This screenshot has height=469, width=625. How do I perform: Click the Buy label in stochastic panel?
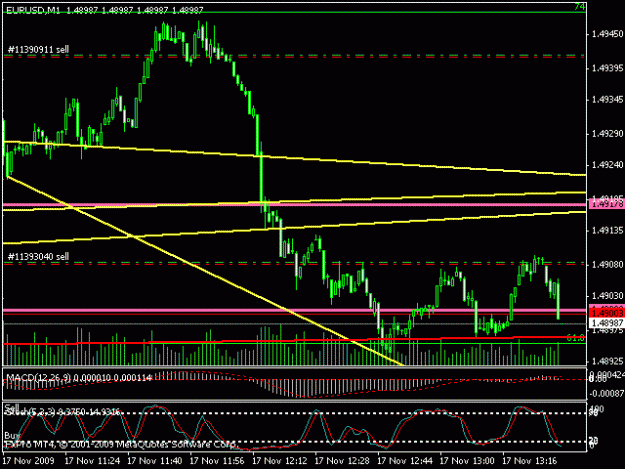point(12,435)
